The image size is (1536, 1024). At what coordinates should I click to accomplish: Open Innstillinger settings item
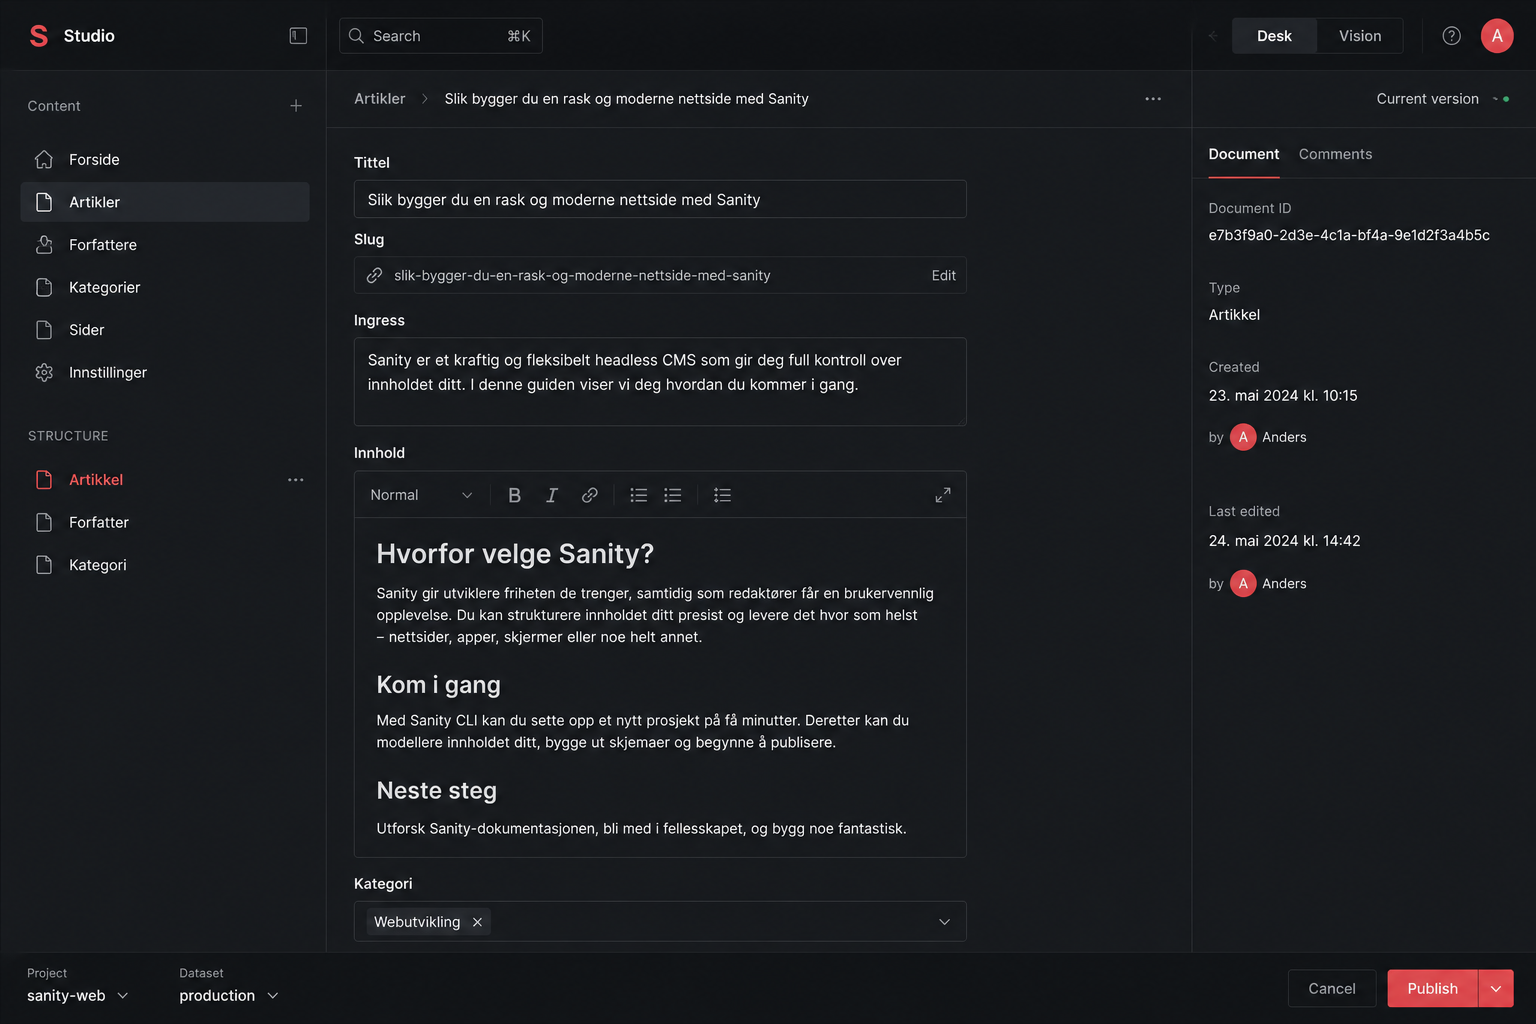coord(165,372)
